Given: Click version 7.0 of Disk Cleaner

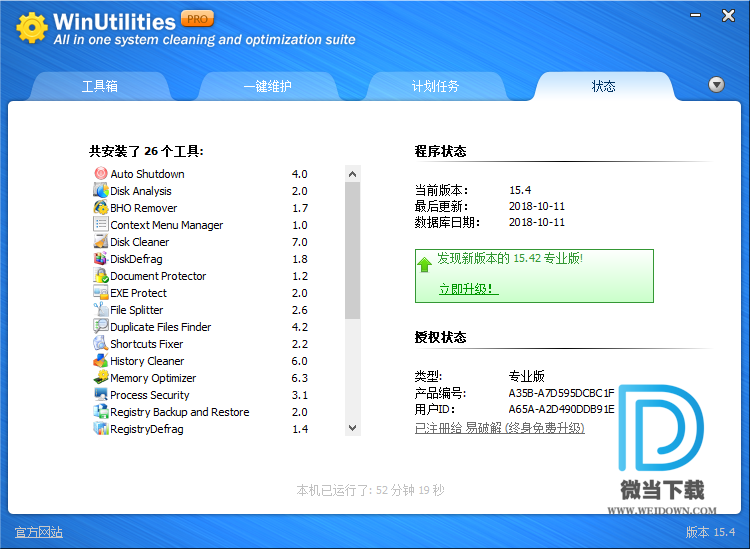Looking at the screenshot, I should coord(299,242).
